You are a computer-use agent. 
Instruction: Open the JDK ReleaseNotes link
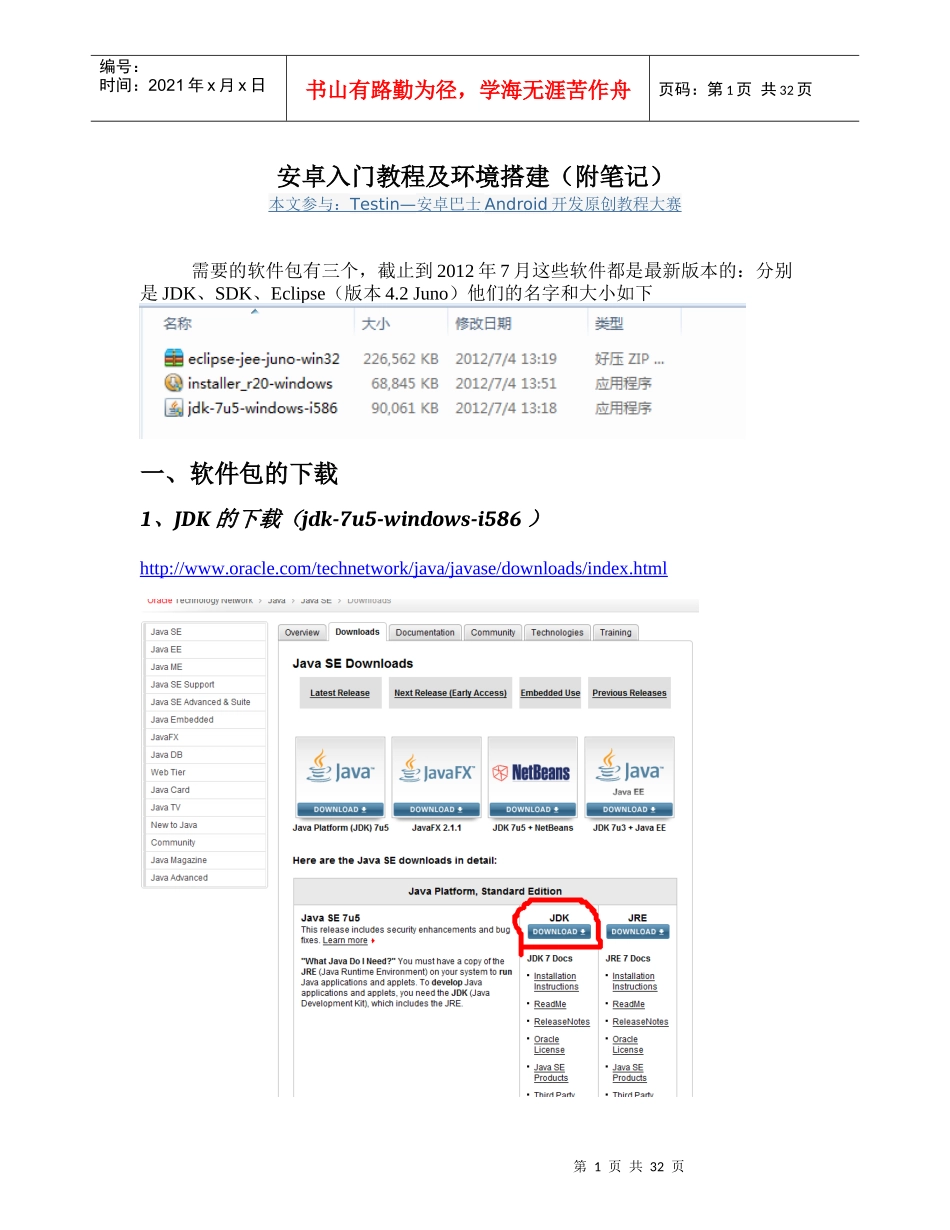562,1022
